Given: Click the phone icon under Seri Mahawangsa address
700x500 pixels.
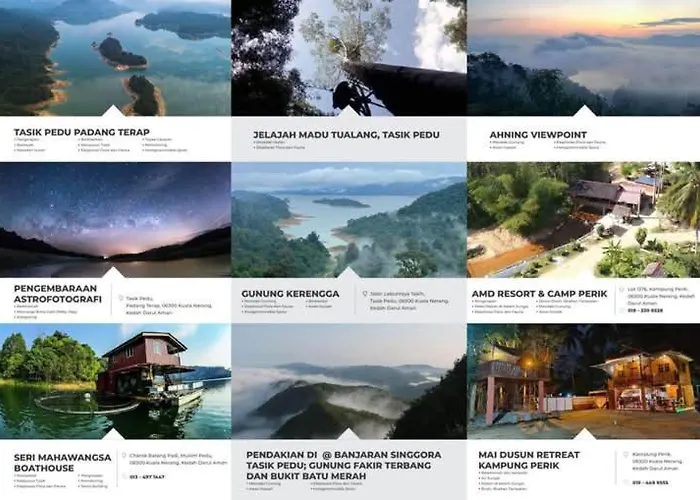Looking at the screenshot, I should click(x=124, y=477).
